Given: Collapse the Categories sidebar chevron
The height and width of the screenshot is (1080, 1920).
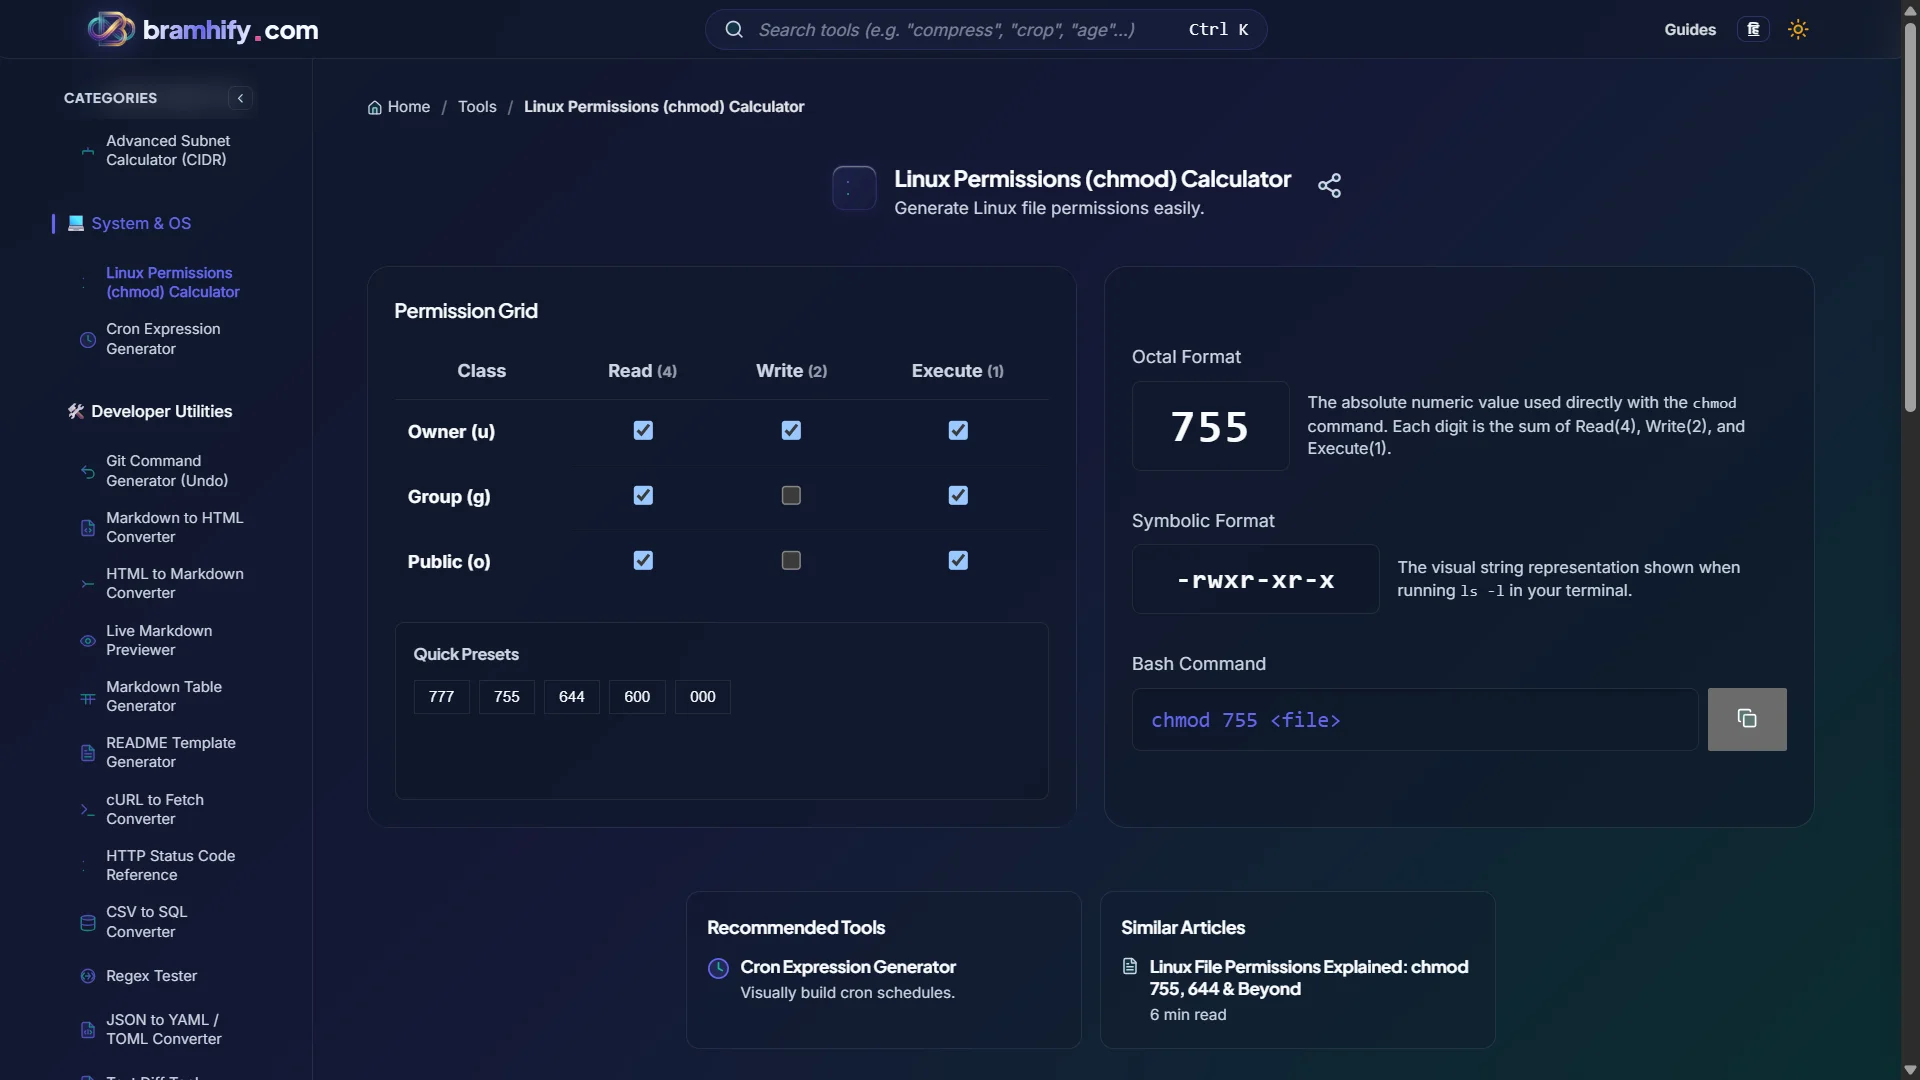Looking at the screenshot, I should pos(240,98).
